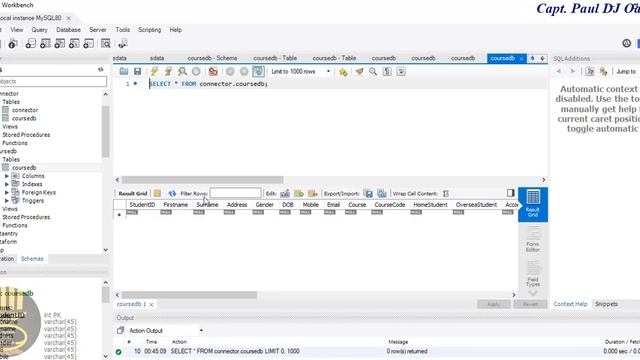This screenshot has height=360, width=640.
Task: Execute statement under cursor lightning icon
Action: (168, 71)
